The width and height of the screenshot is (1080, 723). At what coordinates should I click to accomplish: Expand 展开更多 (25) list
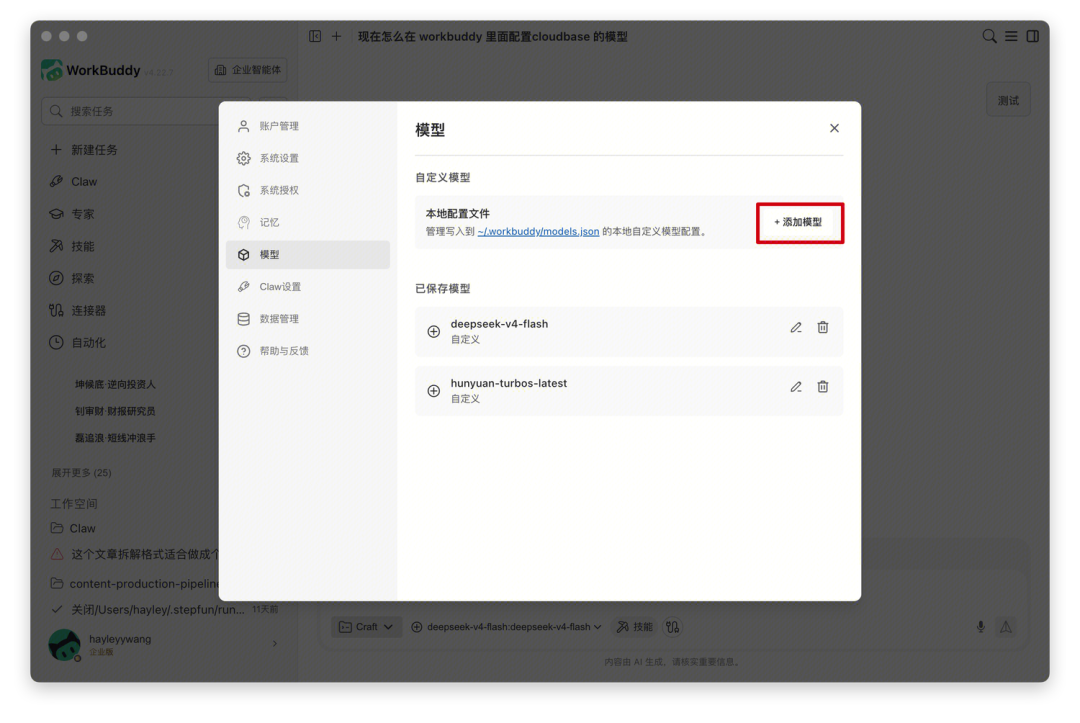coord(81,473)
